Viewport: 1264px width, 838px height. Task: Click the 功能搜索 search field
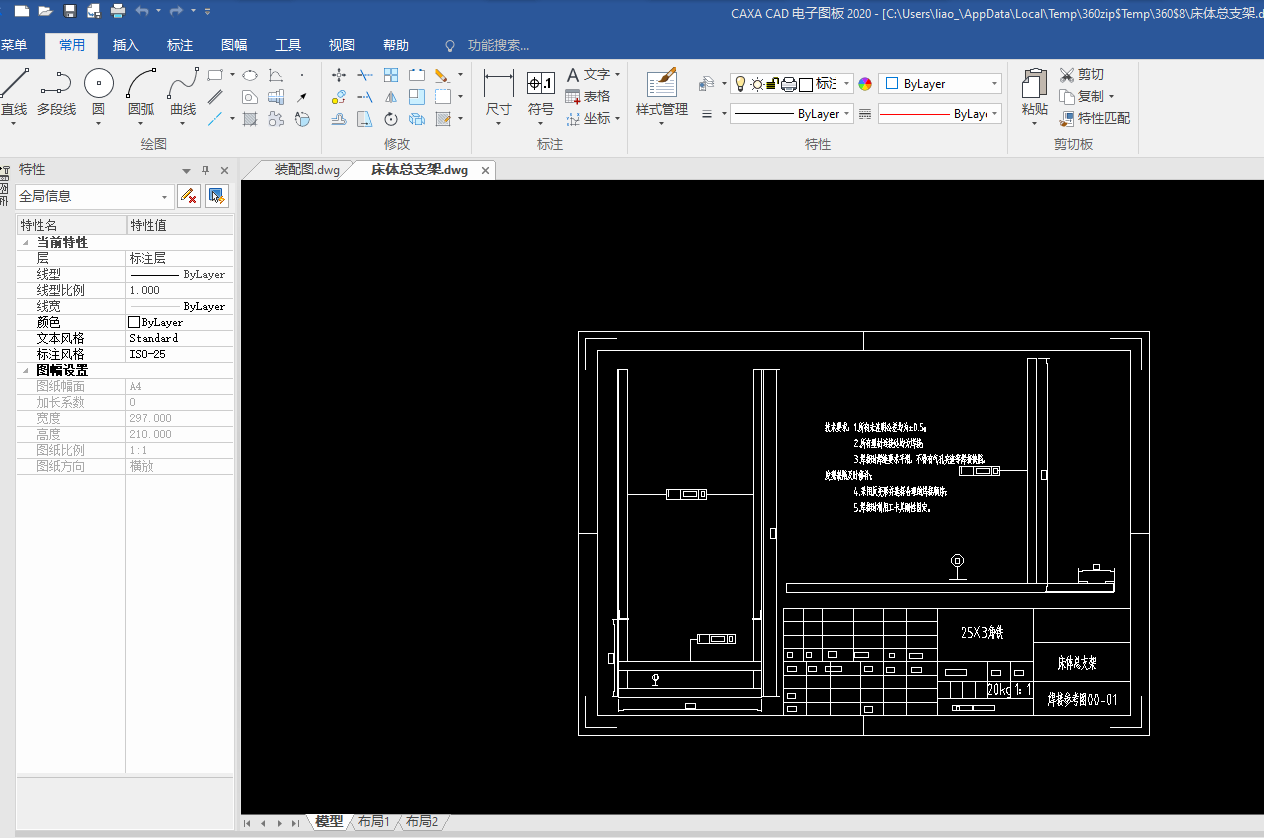498,45
